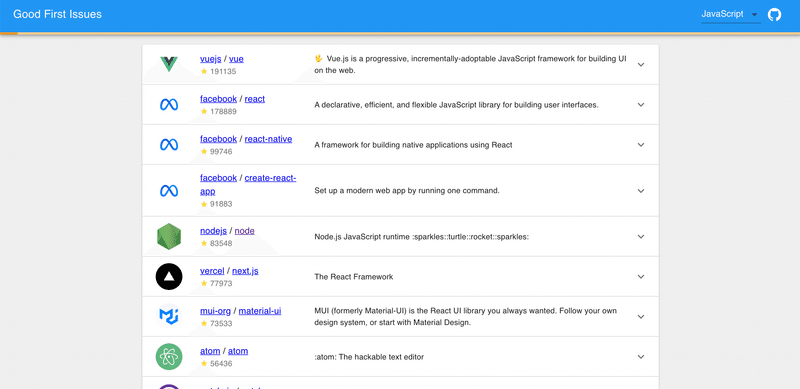Click the Meta logo beside facebook / react
Image resolution: width=800 pixels, height=389 pixels.
click(169, 105)
